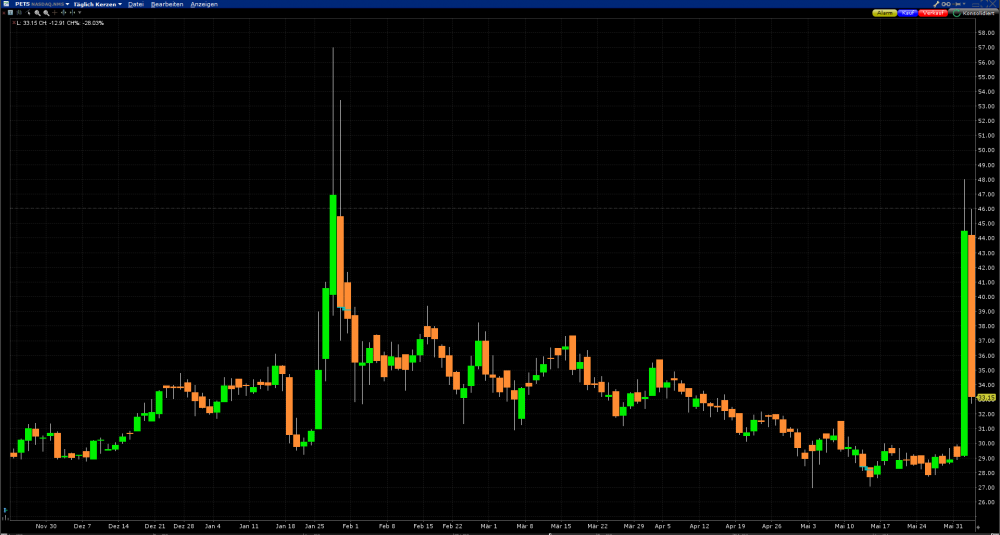1000x535 pixels.
Task: Click the zoom out magnifier icon
Action: point(47,13)
